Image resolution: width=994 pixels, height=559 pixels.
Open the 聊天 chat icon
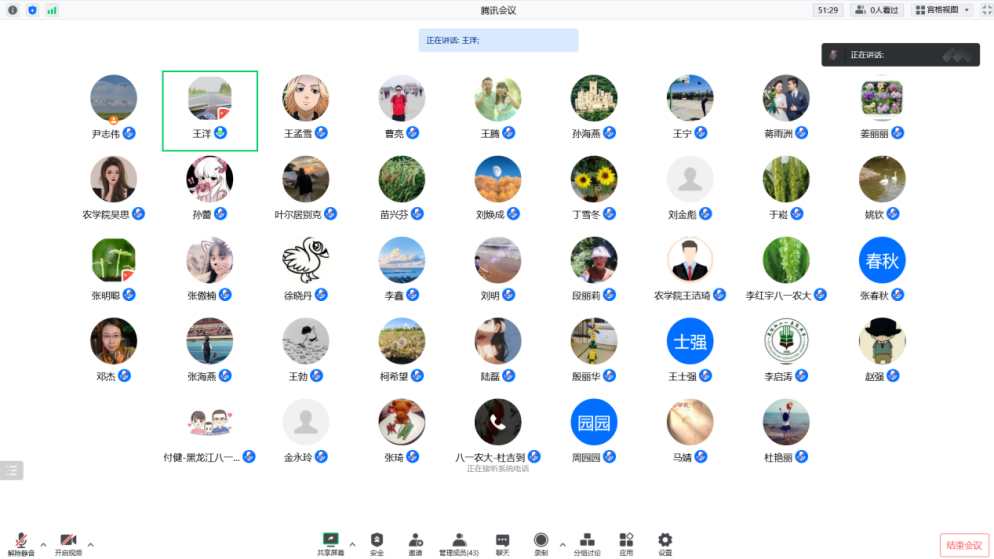coord(502,541)
